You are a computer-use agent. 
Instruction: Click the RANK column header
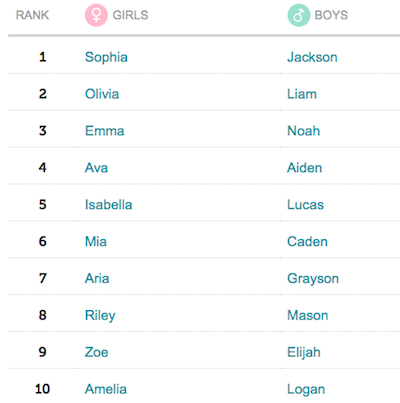pyautogui.click(x=32, y=15)
